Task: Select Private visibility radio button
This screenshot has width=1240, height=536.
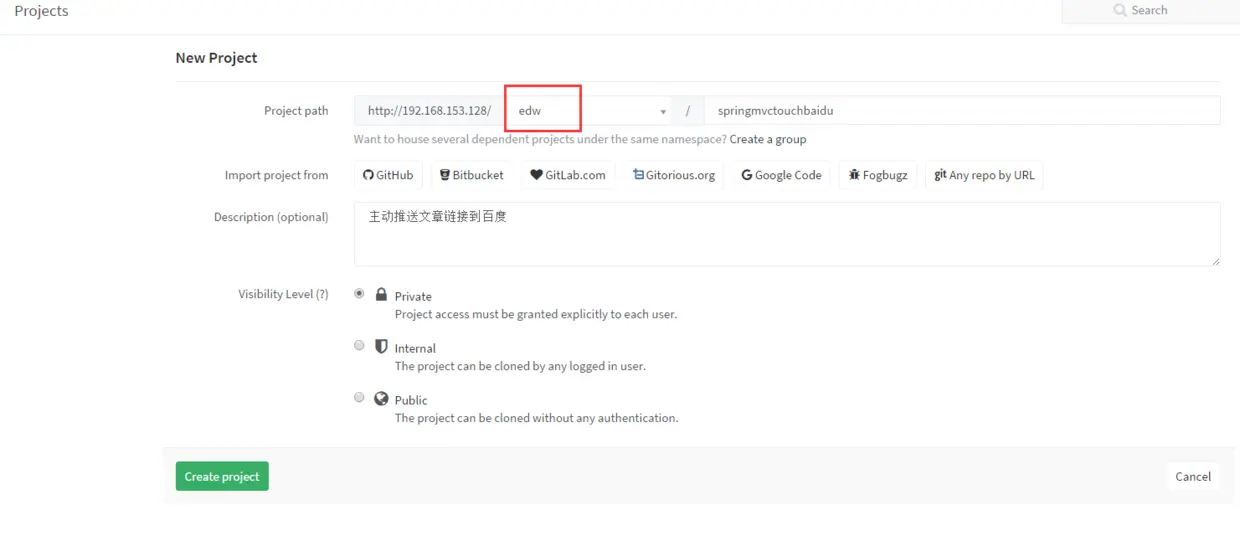Action: (x=359, y=294)
